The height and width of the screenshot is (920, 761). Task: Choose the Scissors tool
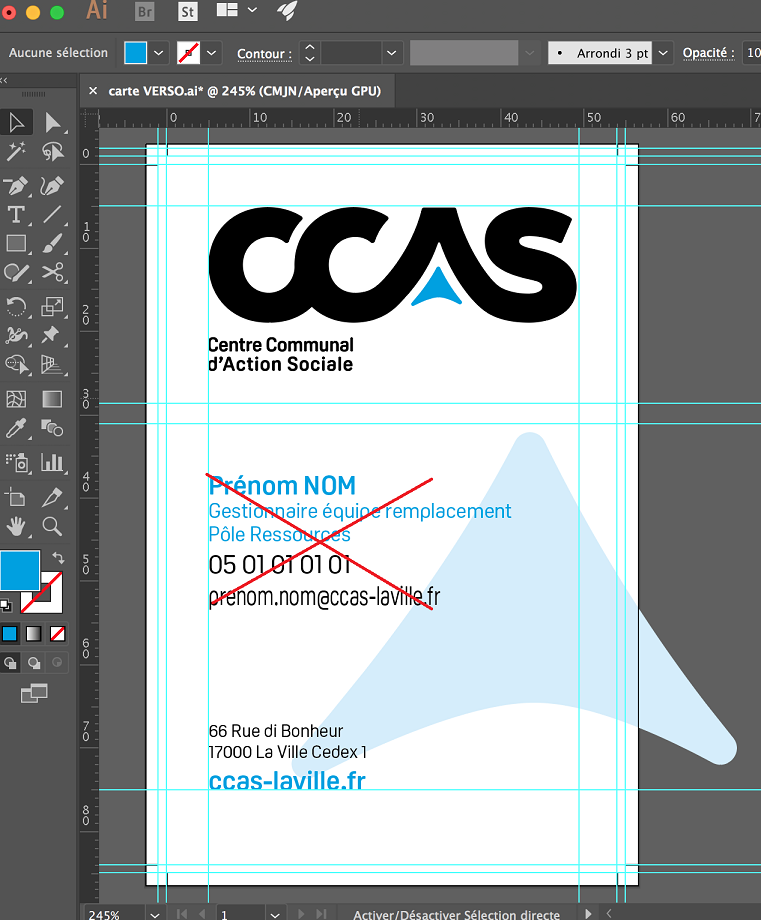[52, 272]
